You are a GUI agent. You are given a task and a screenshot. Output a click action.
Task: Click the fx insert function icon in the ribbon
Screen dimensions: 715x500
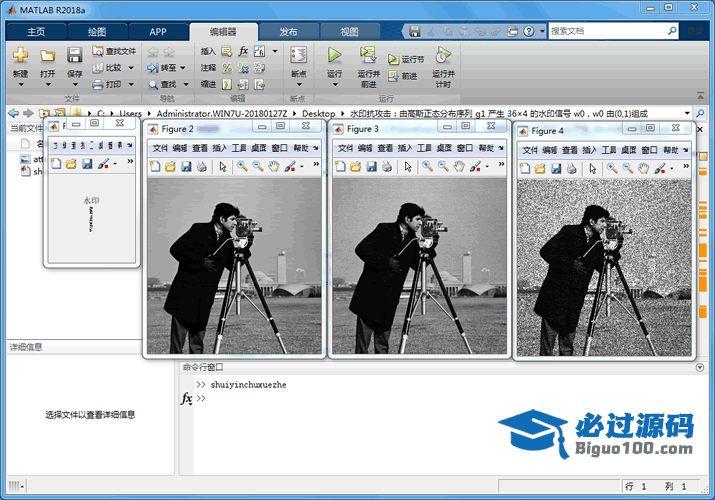click(244, 51)
